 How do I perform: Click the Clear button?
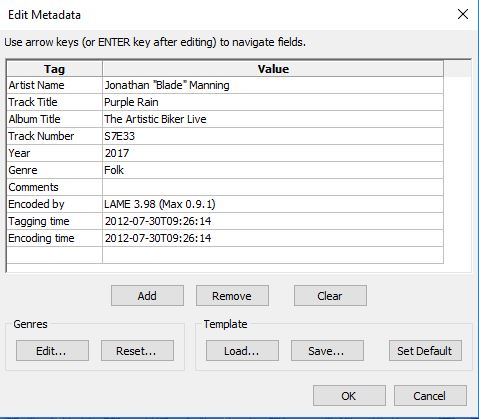(x=330, y=296)
